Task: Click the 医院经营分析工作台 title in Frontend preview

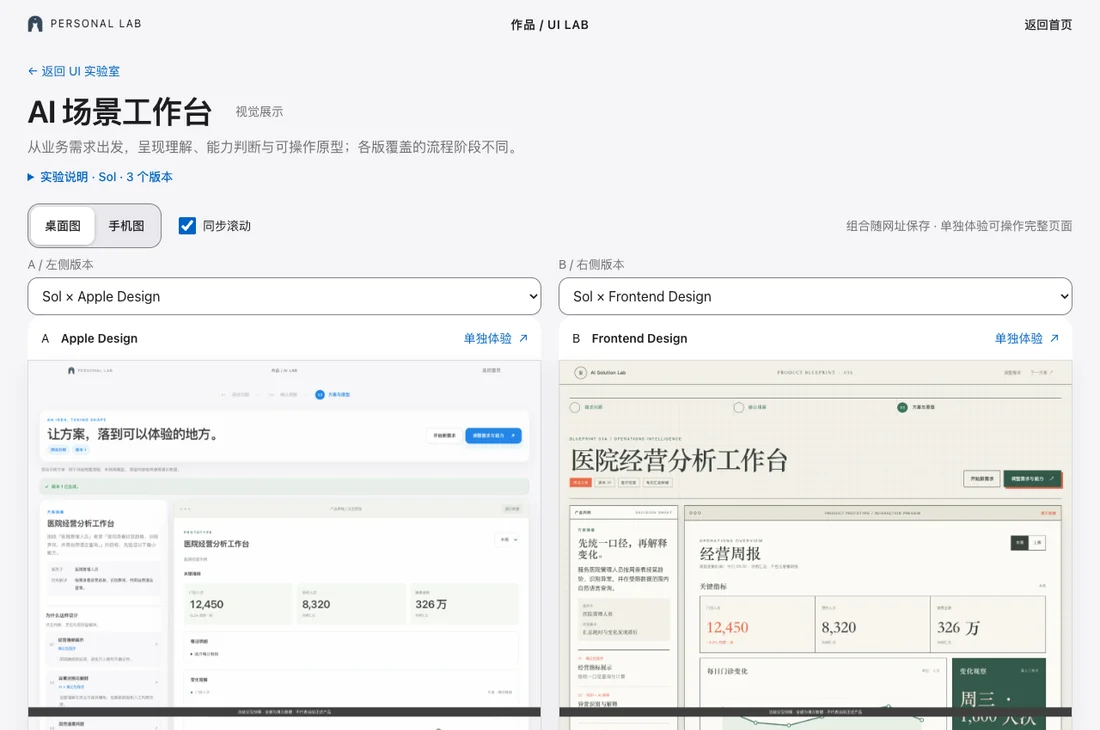Action: (x=679, y=461)
